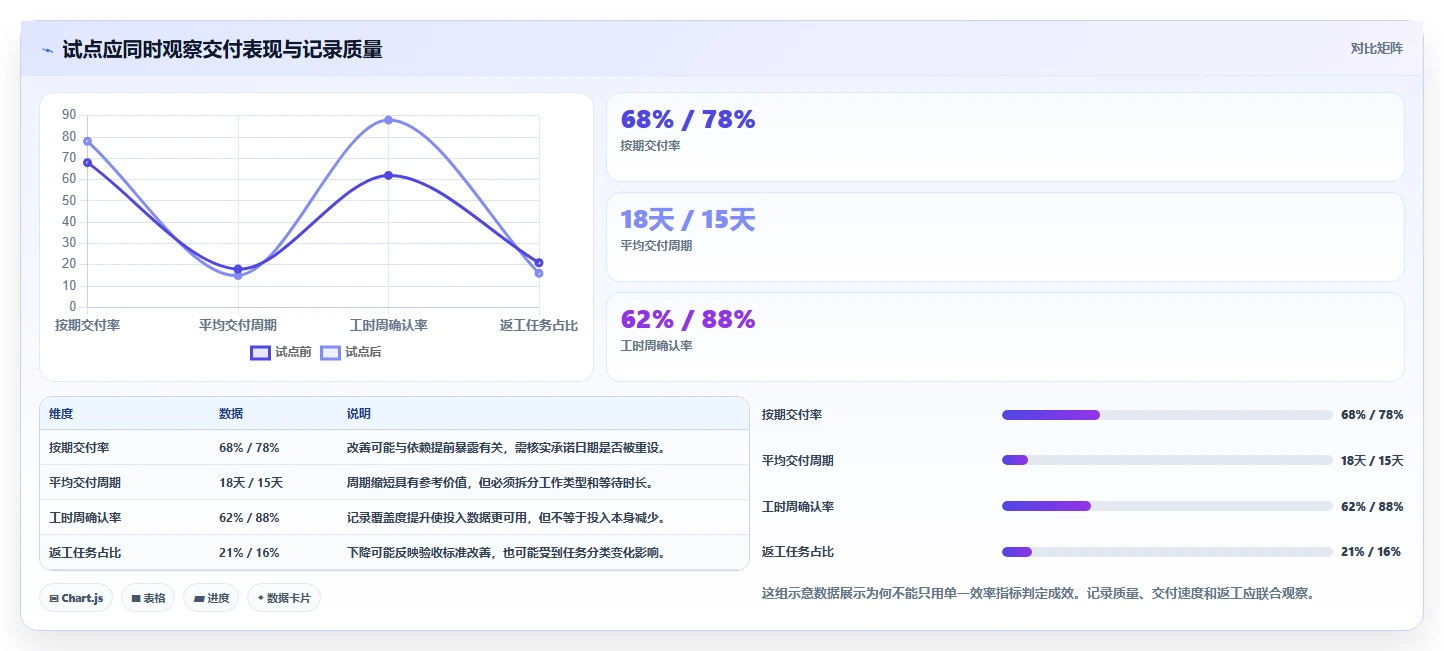Screen dimensions: 1444x651
Task: Click the 说明 column header
Action: click(x=359, y=414)
